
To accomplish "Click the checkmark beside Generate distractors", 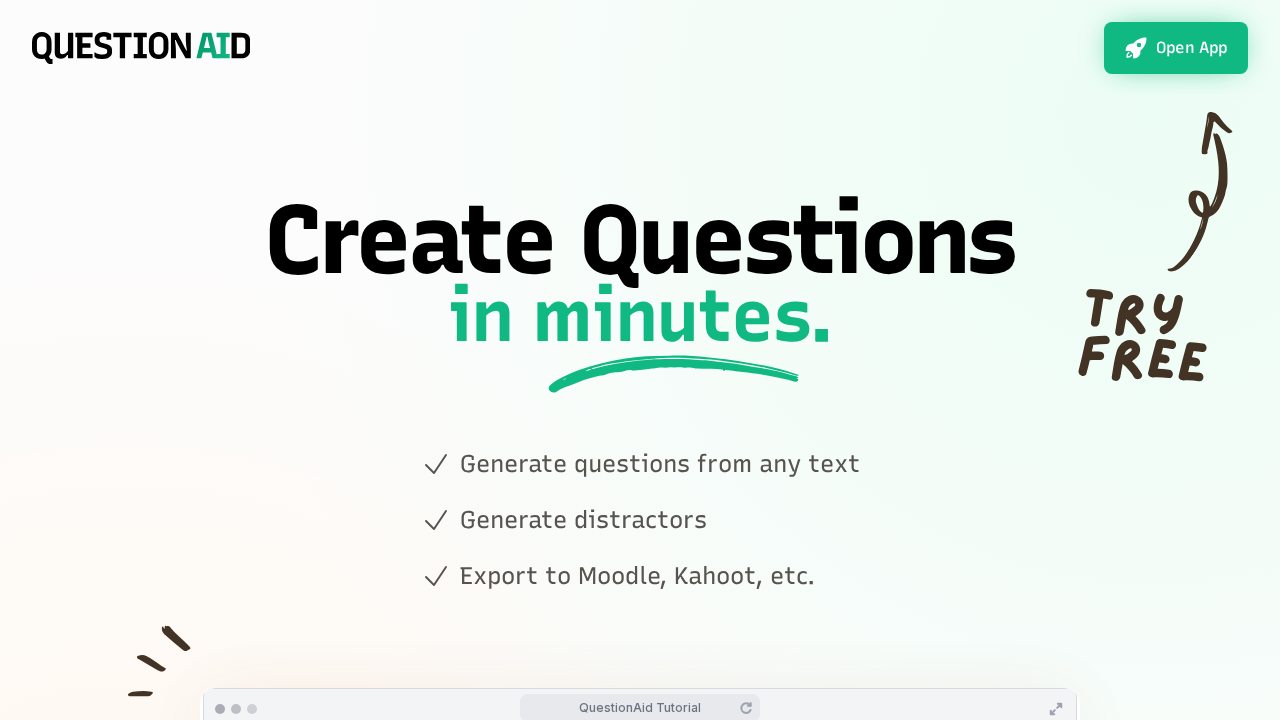I will tap(436, 520).
